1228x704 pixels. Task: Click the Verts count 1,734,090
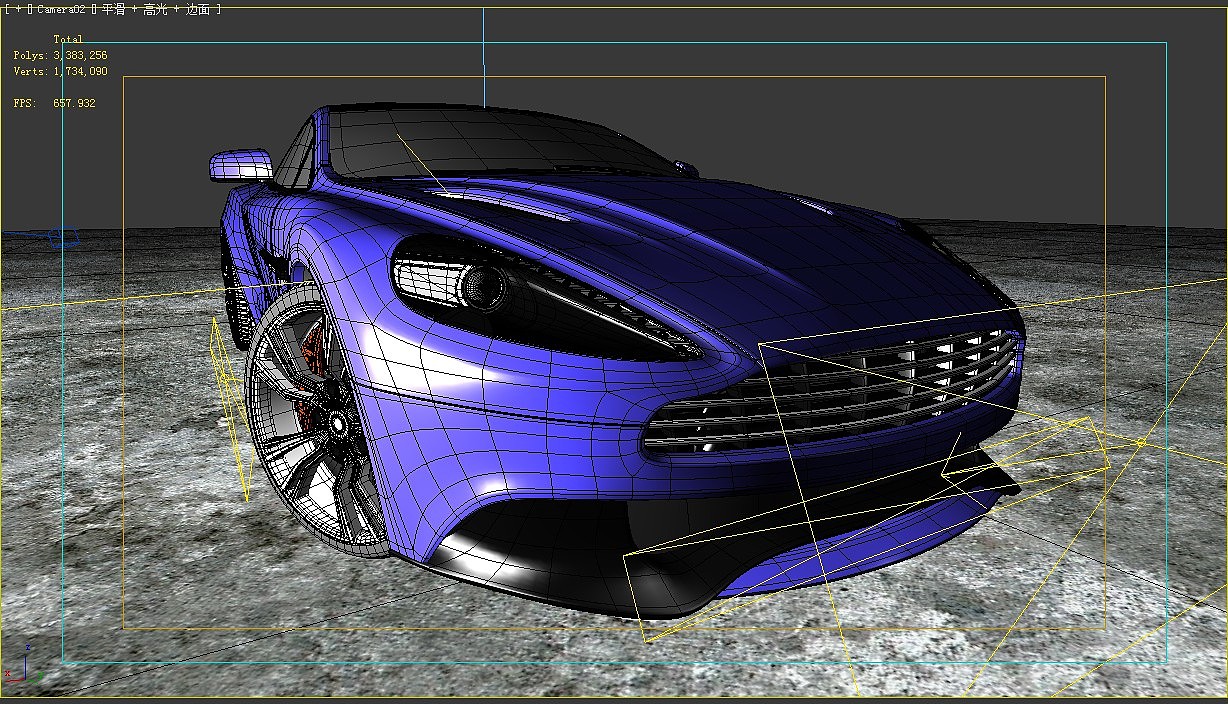[x=81, y=72]
